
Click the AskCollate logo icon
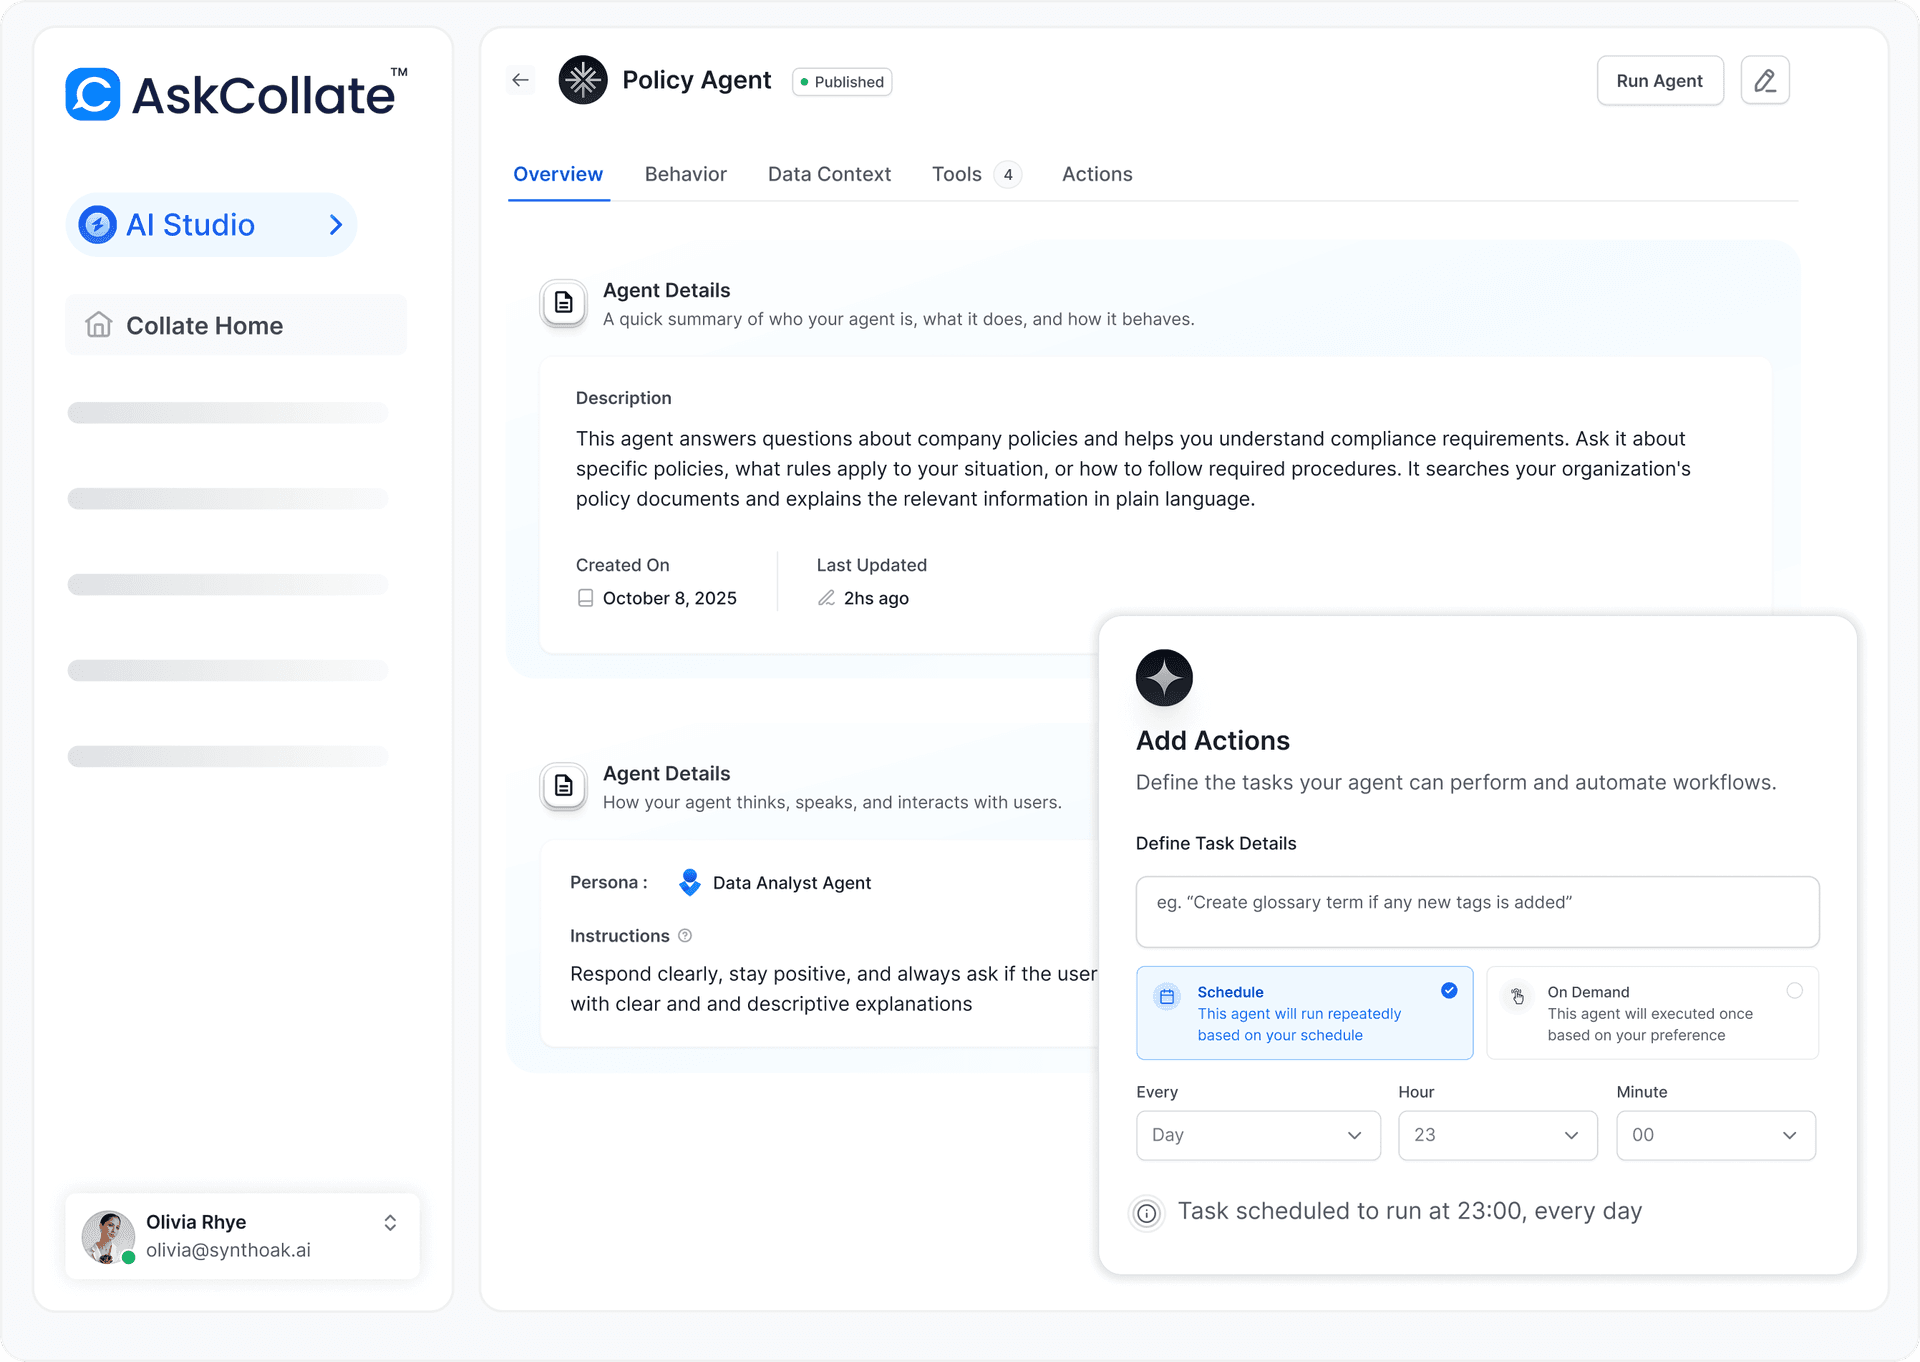[x=93, y=95]
